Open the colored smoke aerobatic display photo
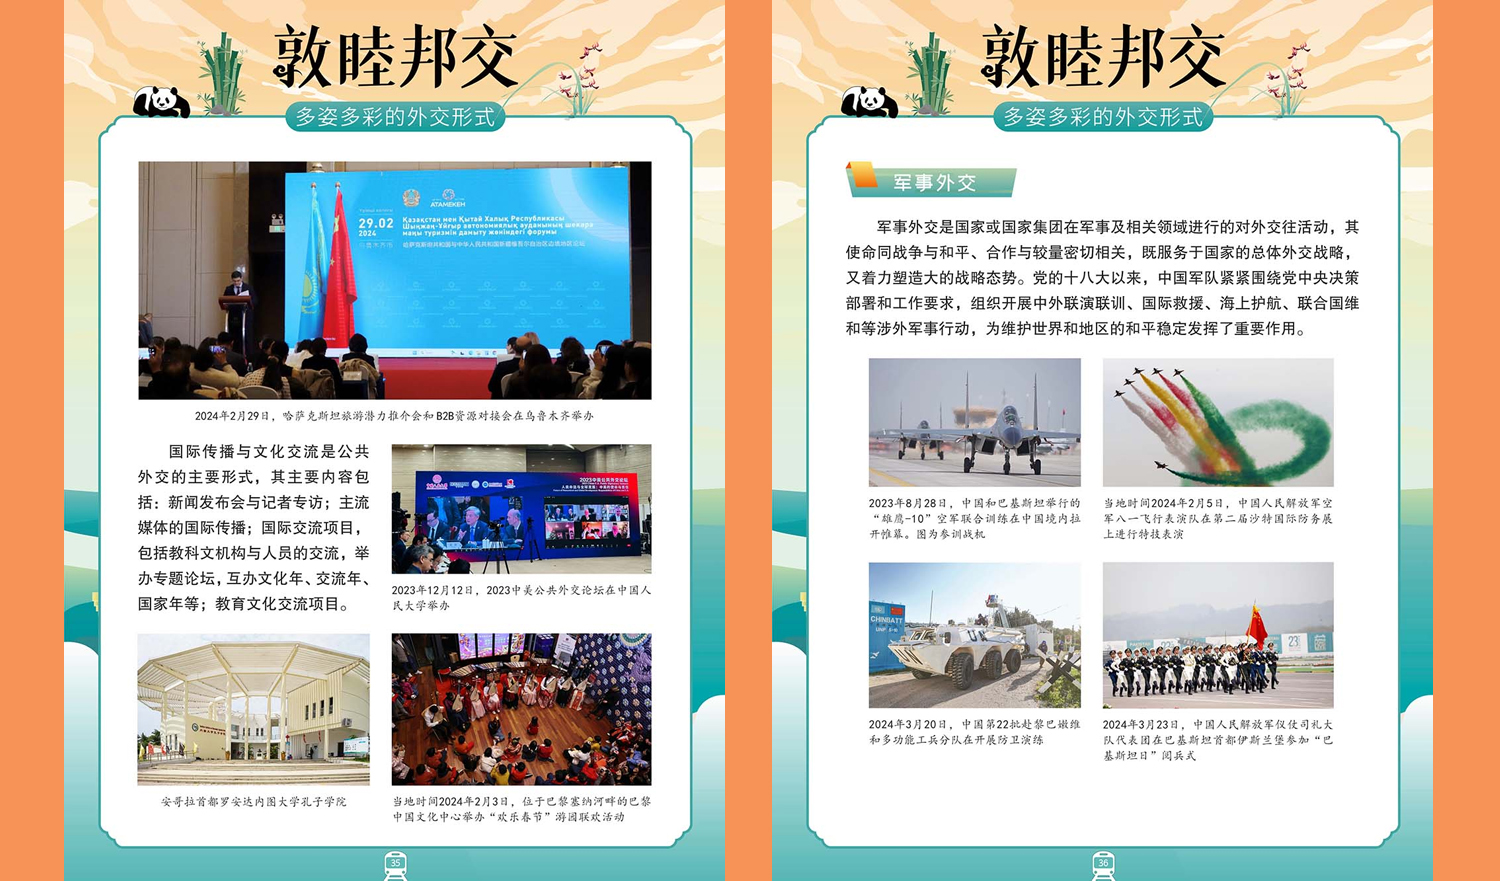 (x=1217, y=422)
